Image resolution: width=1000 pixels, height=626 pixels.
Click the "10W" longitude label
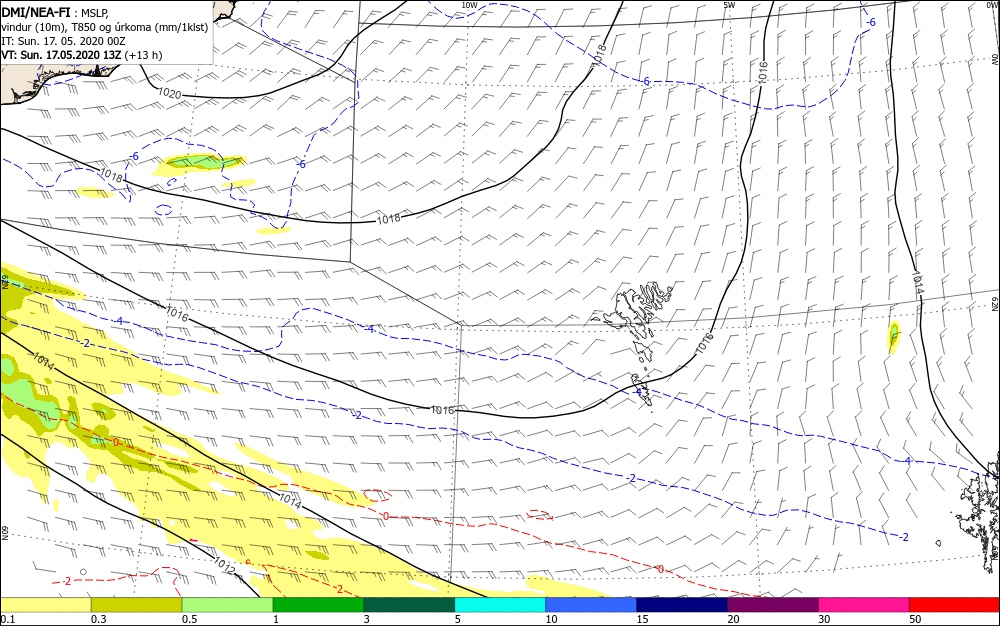(x=469, y=5)
